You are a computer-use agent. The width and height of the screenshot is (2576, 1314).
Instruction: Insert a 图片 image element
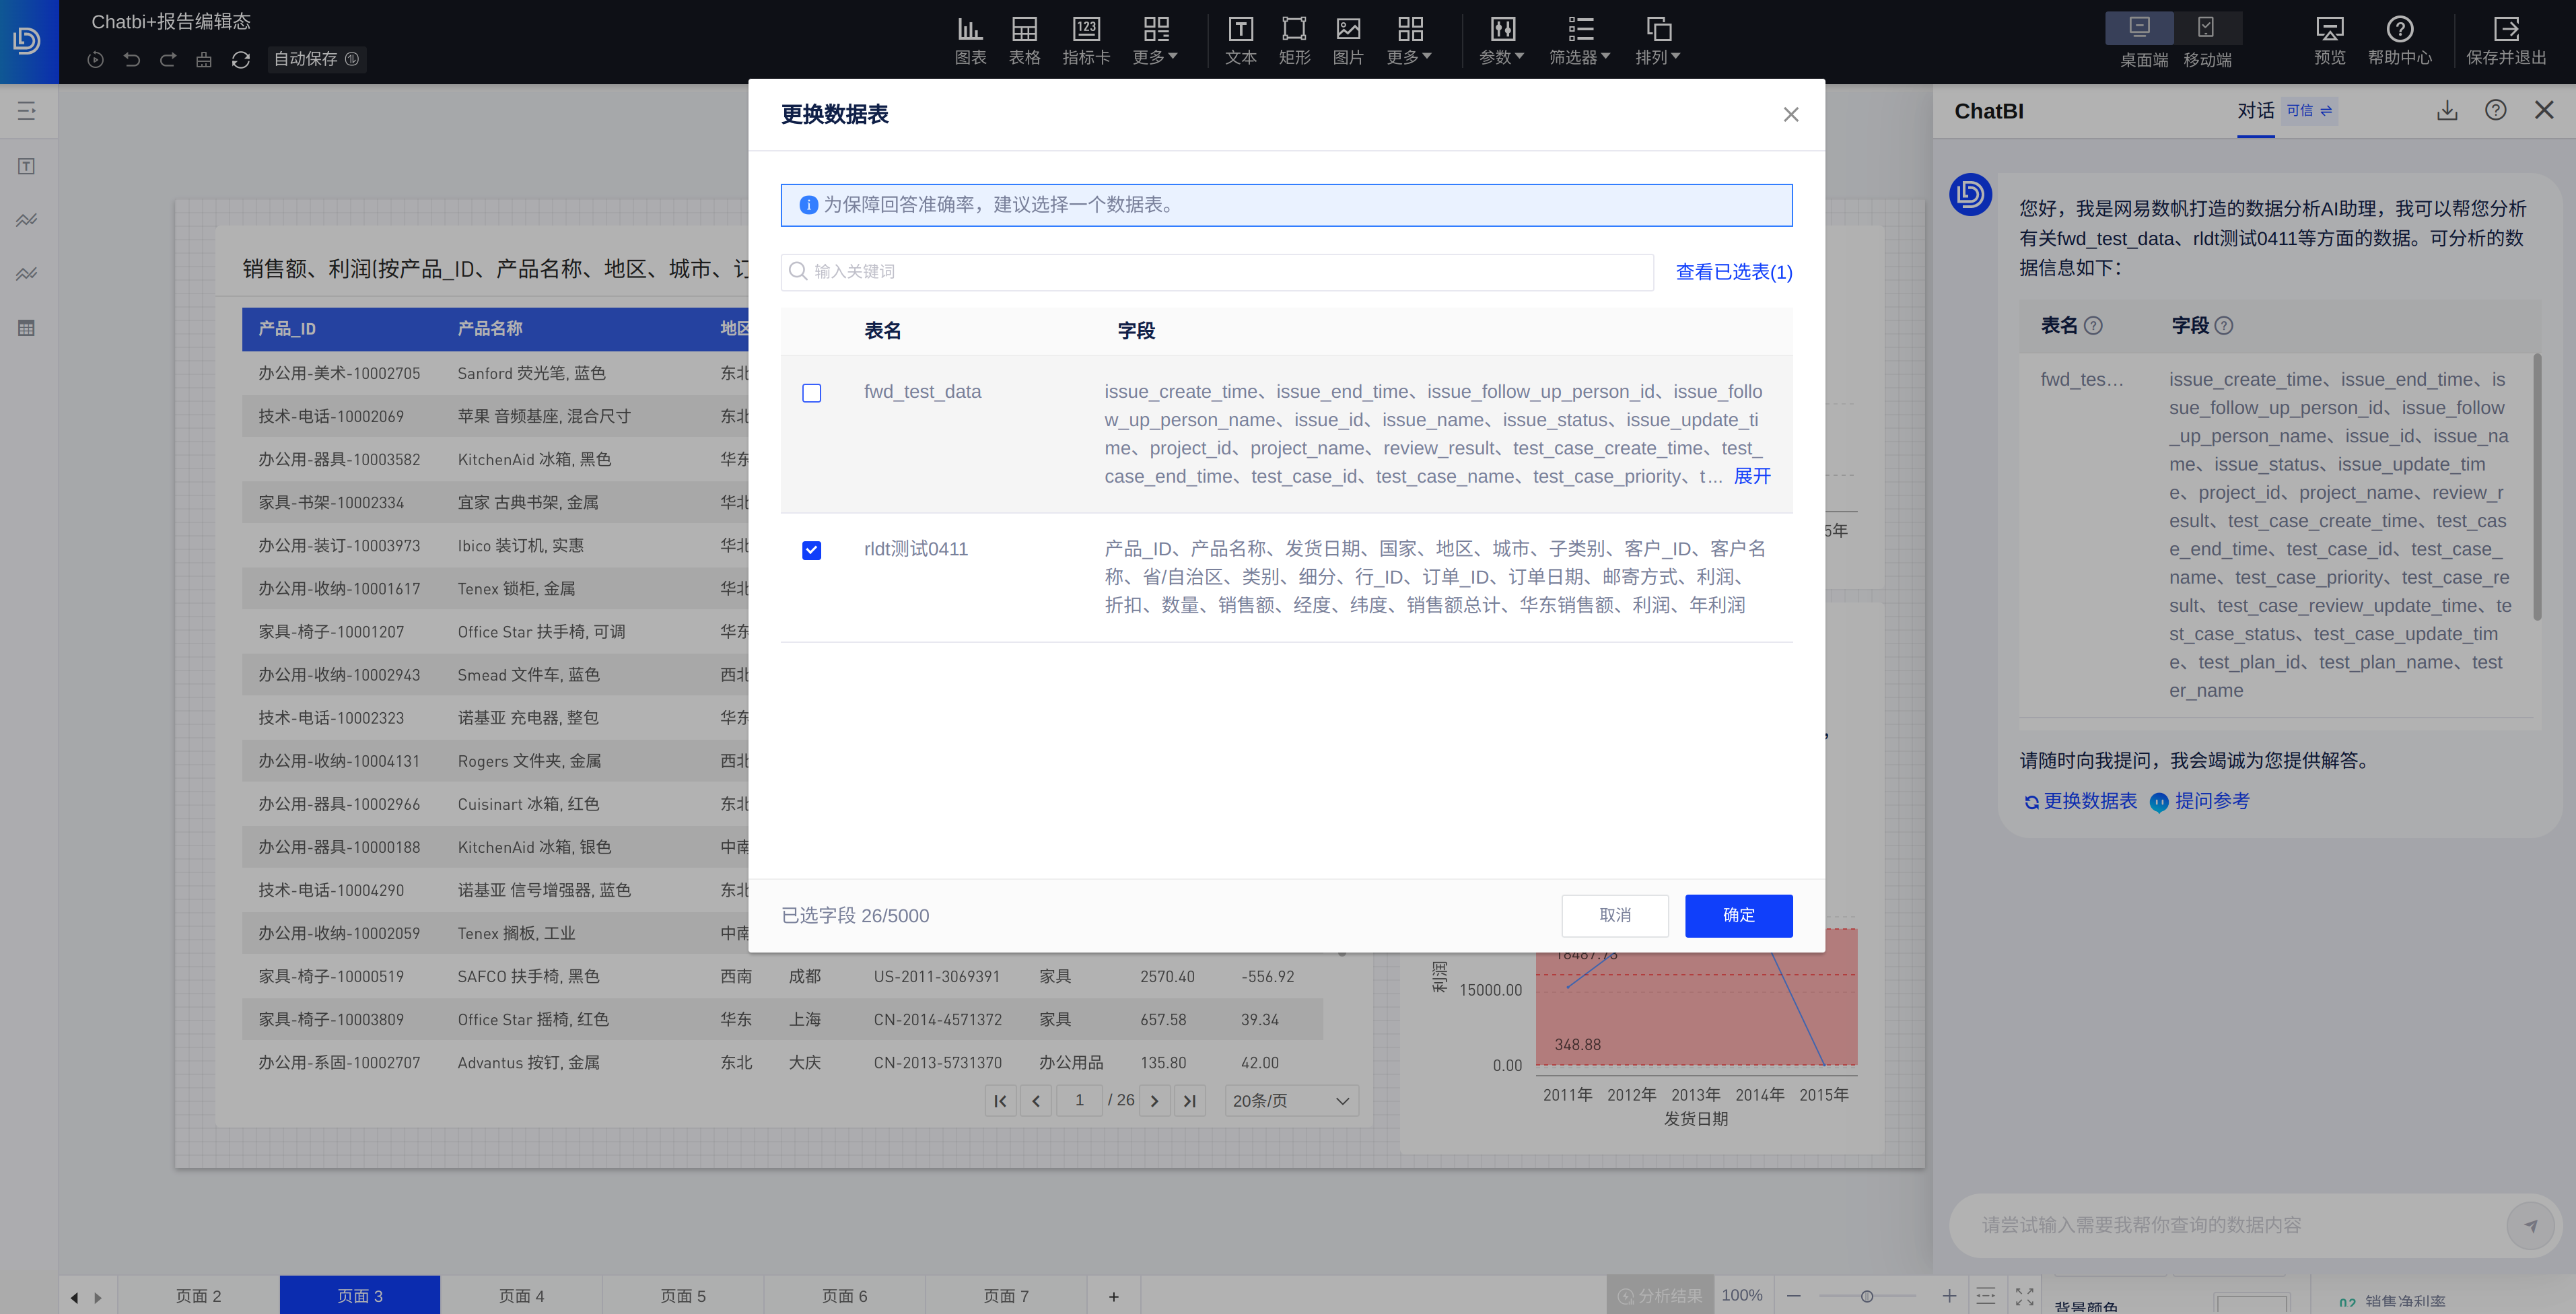point(1347,40)
